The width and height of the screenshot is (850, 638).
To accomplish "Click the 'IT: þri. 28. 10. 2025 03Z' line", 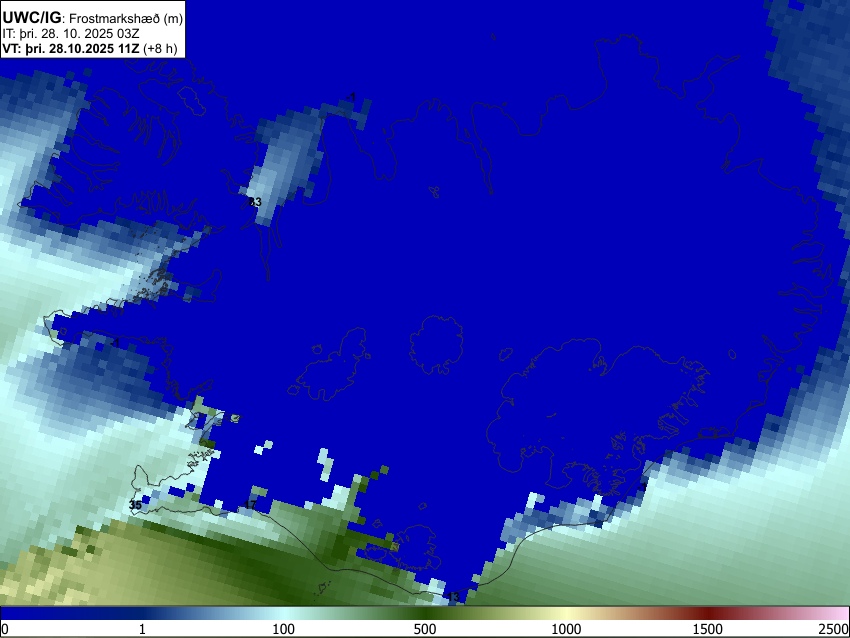I will tap(70, 34).
